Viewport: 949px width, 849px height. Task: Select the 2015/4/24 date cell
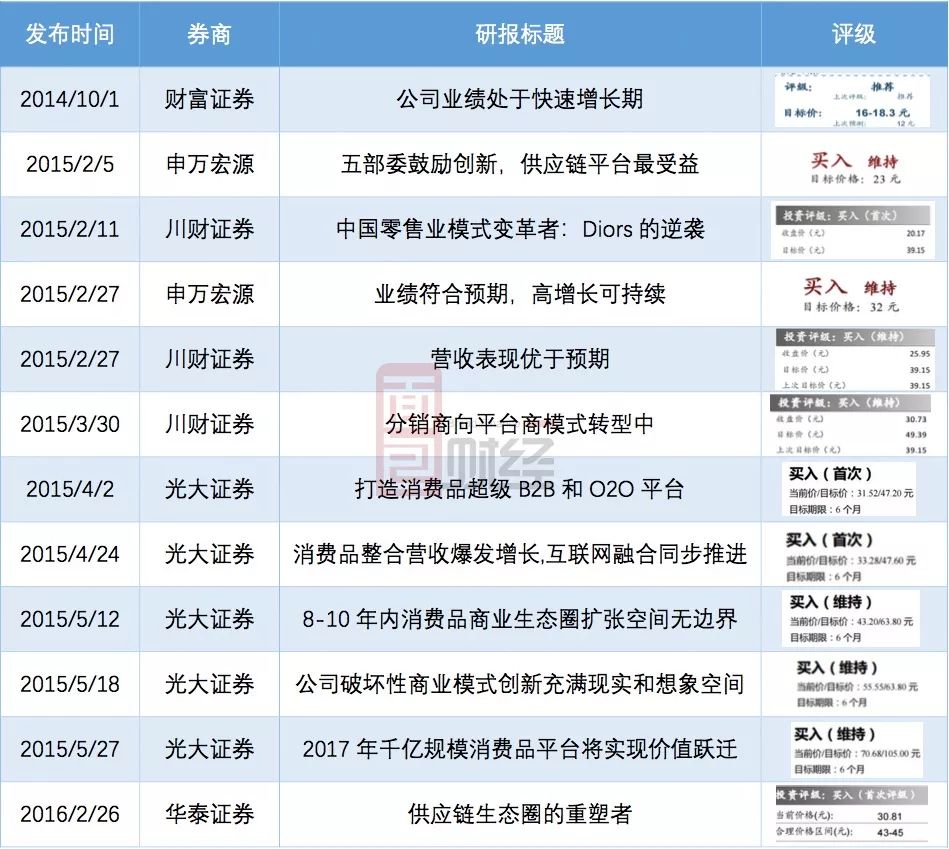pos(70,554)
